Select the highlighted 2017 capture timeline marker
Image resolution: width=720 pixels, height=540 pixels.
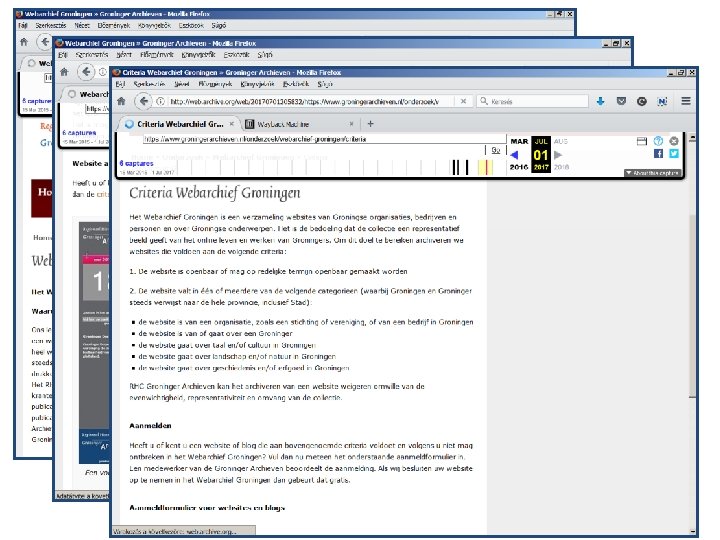pyautogui.click(x=485, y=167)
